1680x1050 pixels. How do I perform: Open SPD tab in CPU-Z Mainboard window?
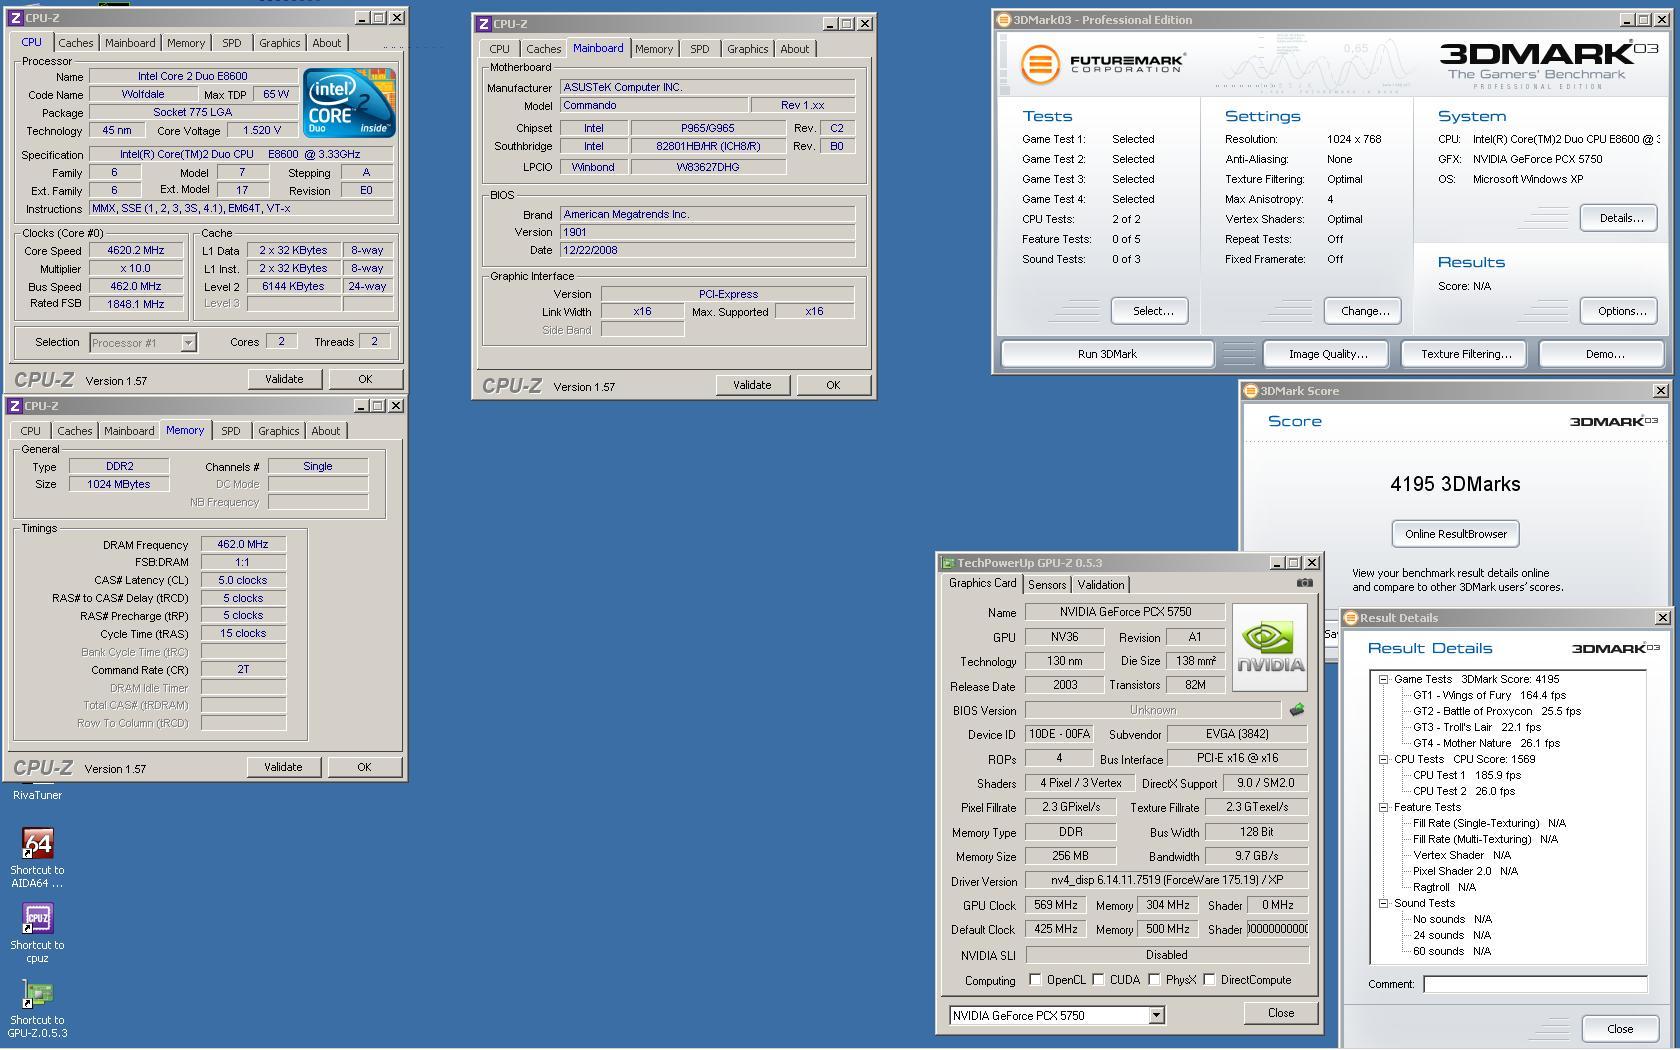point(700,49)
